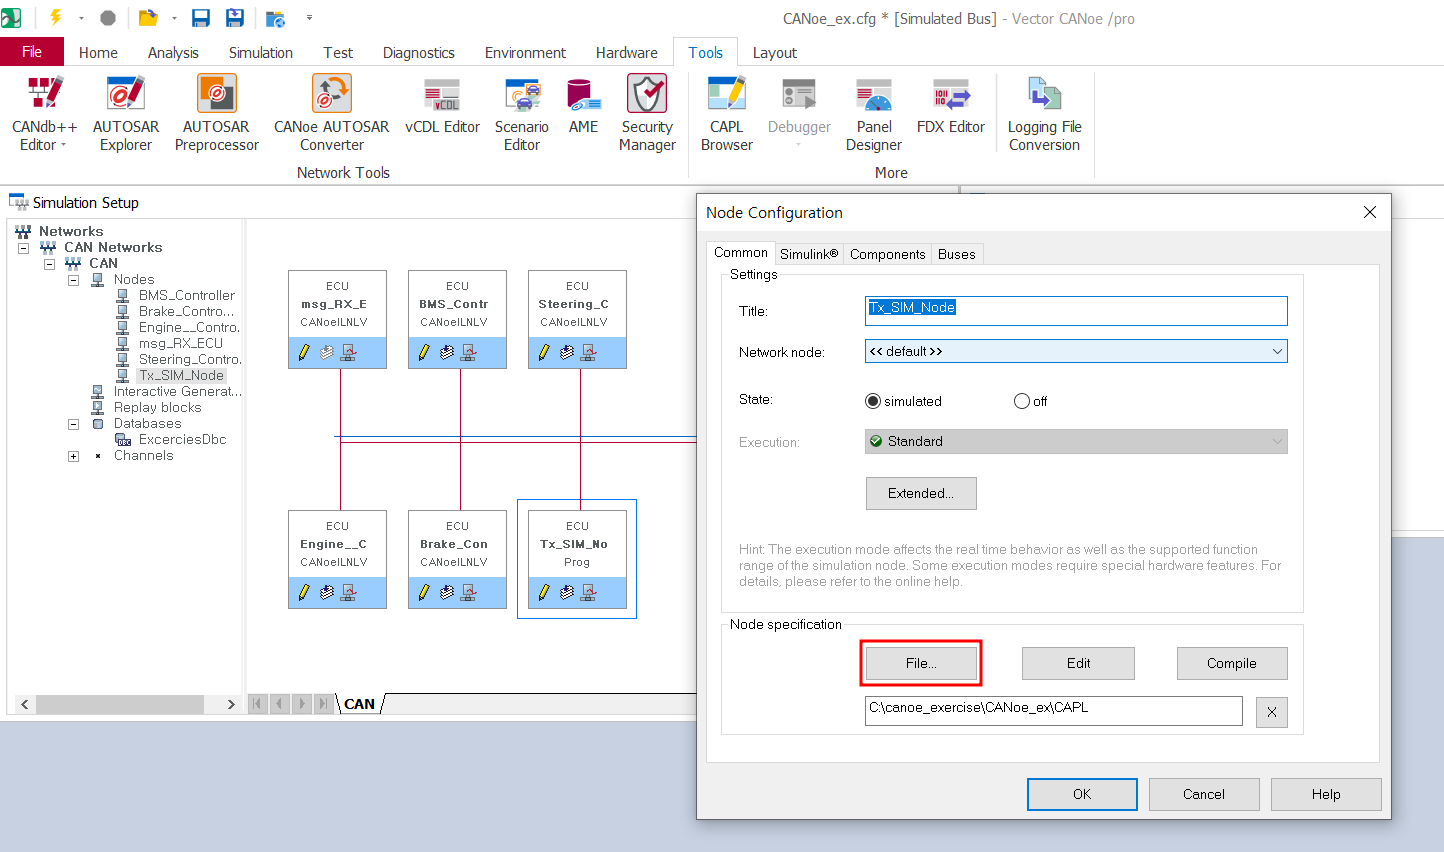Launch Panel Designer

pyautogui.click(x=874, y=113)
